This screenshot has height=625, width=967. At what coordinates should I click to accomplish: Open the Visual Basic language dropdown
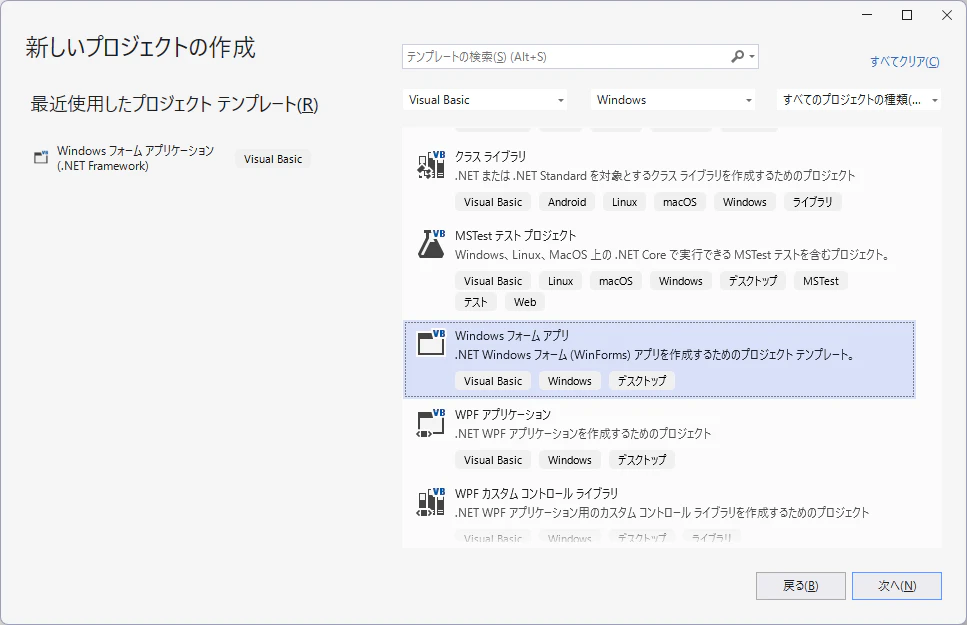click(485, 99)
